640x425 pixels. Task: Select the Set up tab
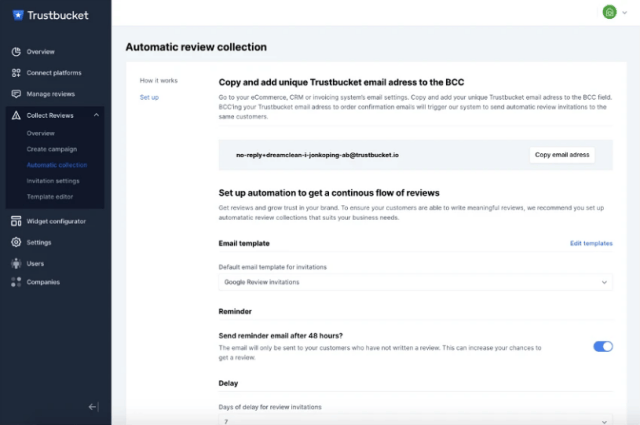149,97
